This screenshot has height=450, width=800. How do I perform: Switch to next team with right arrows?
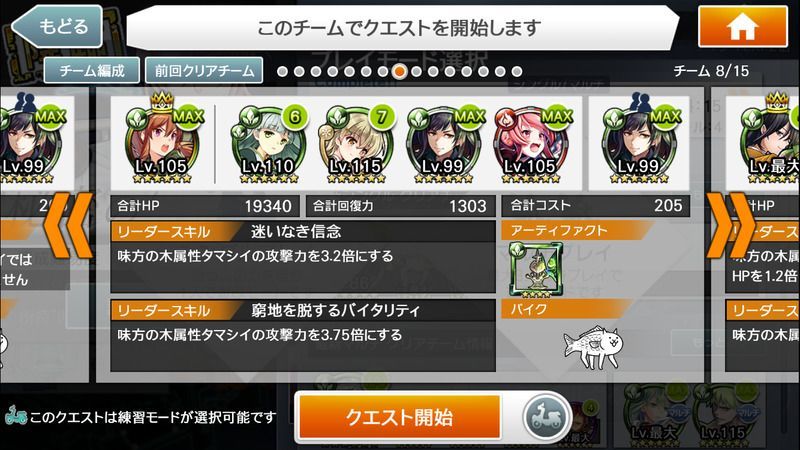[730, 225]
